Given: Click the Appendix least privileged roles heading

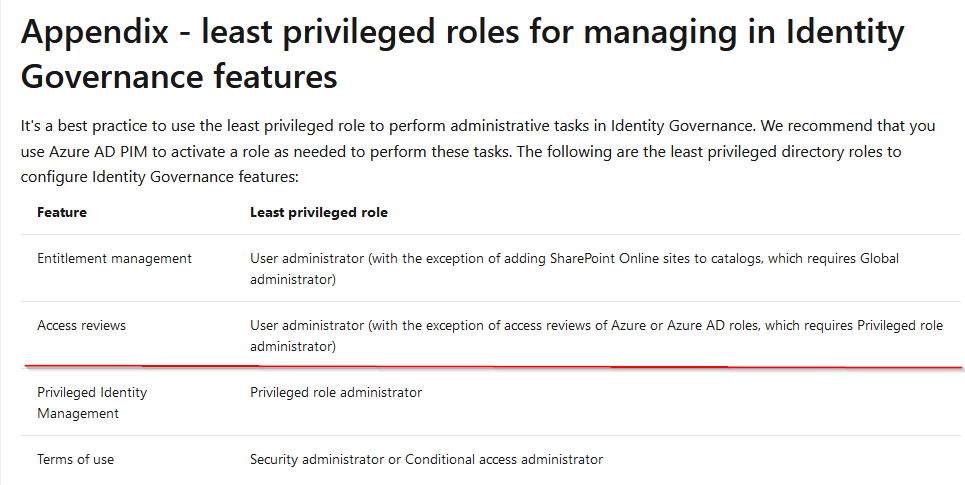Looking at the screenshot, I should [463, 54].
